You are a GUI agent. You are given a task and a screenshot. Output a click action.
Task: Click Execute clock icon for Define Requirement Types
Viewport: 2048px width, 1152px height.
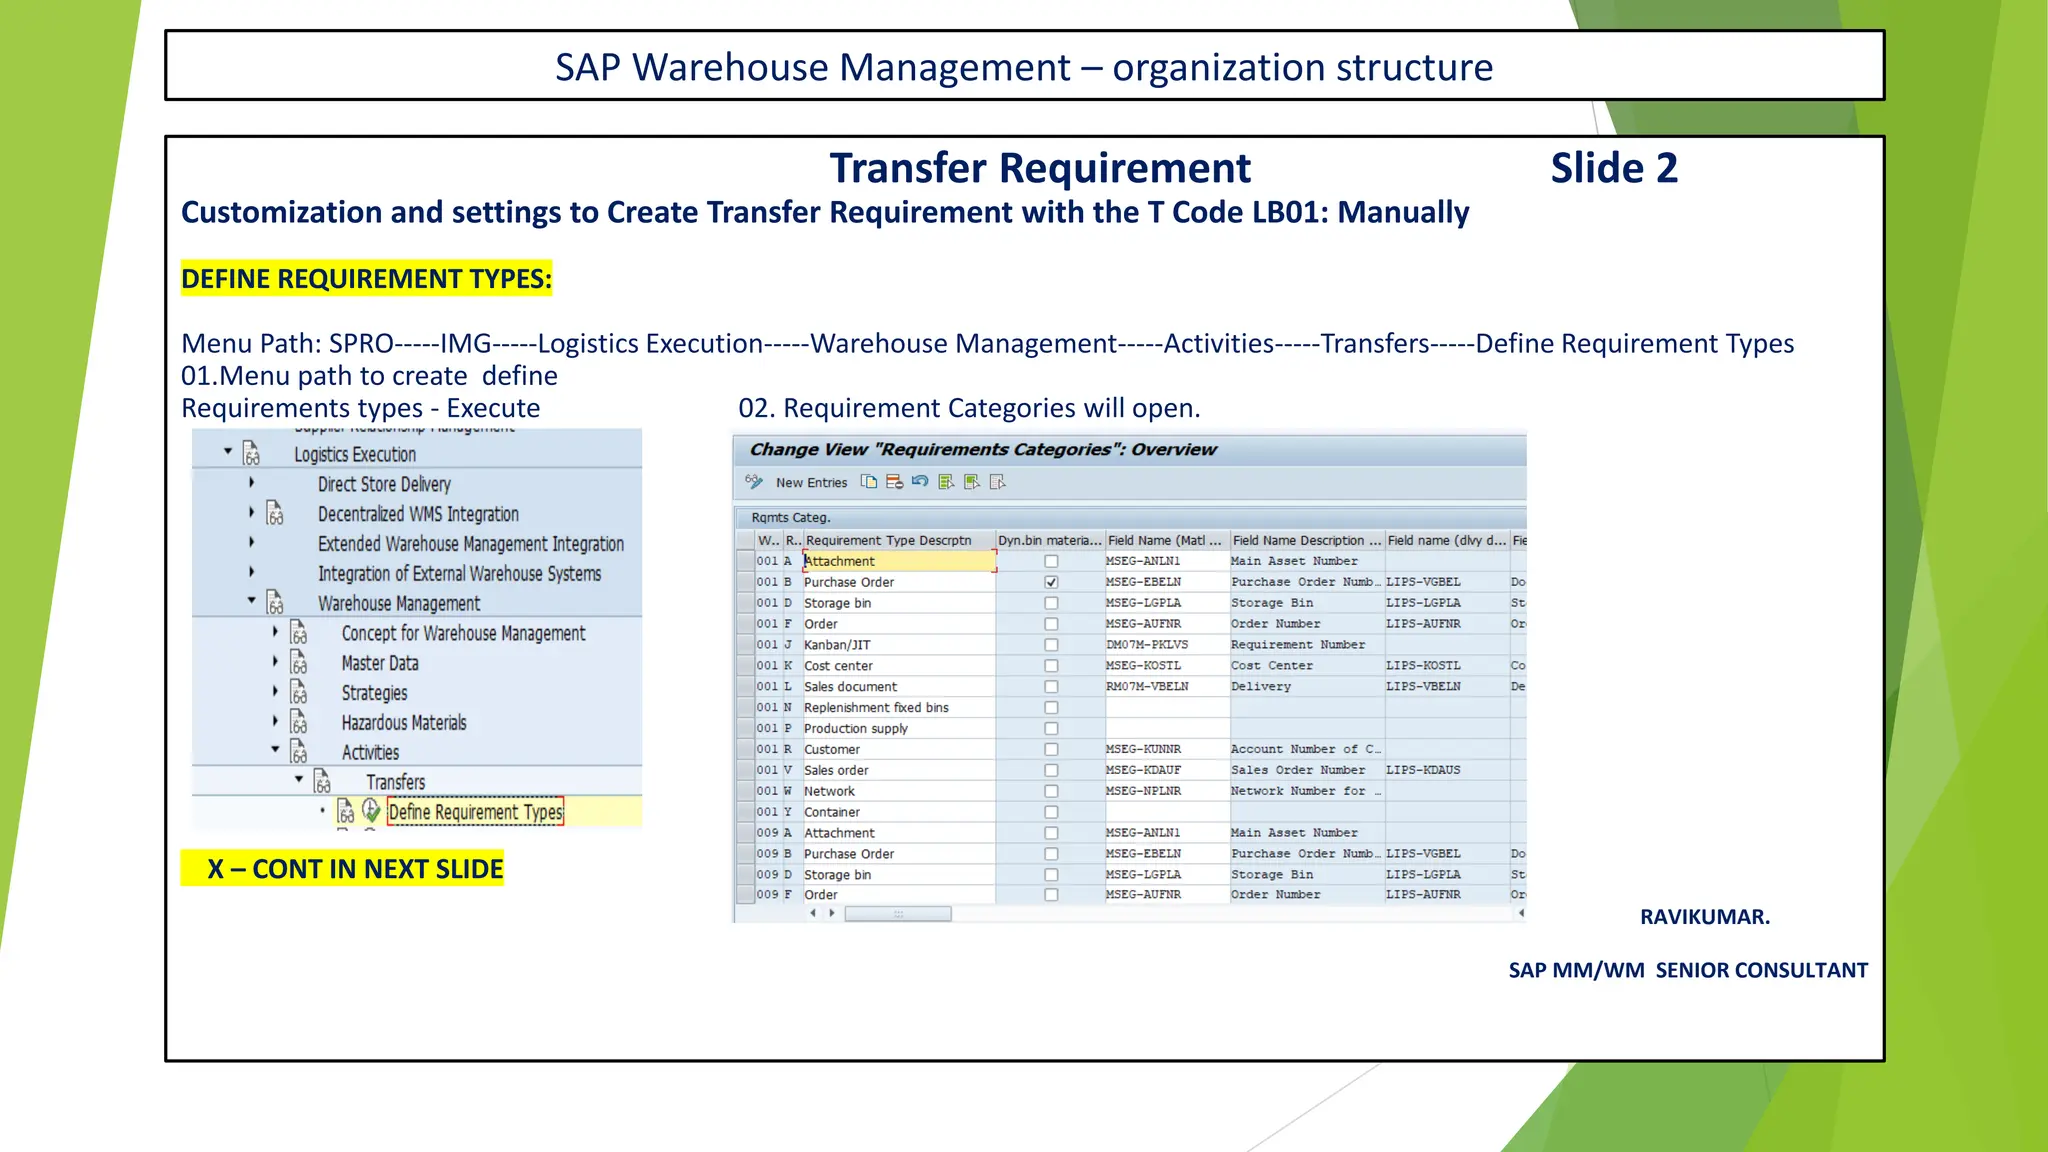tap(371, 810)
